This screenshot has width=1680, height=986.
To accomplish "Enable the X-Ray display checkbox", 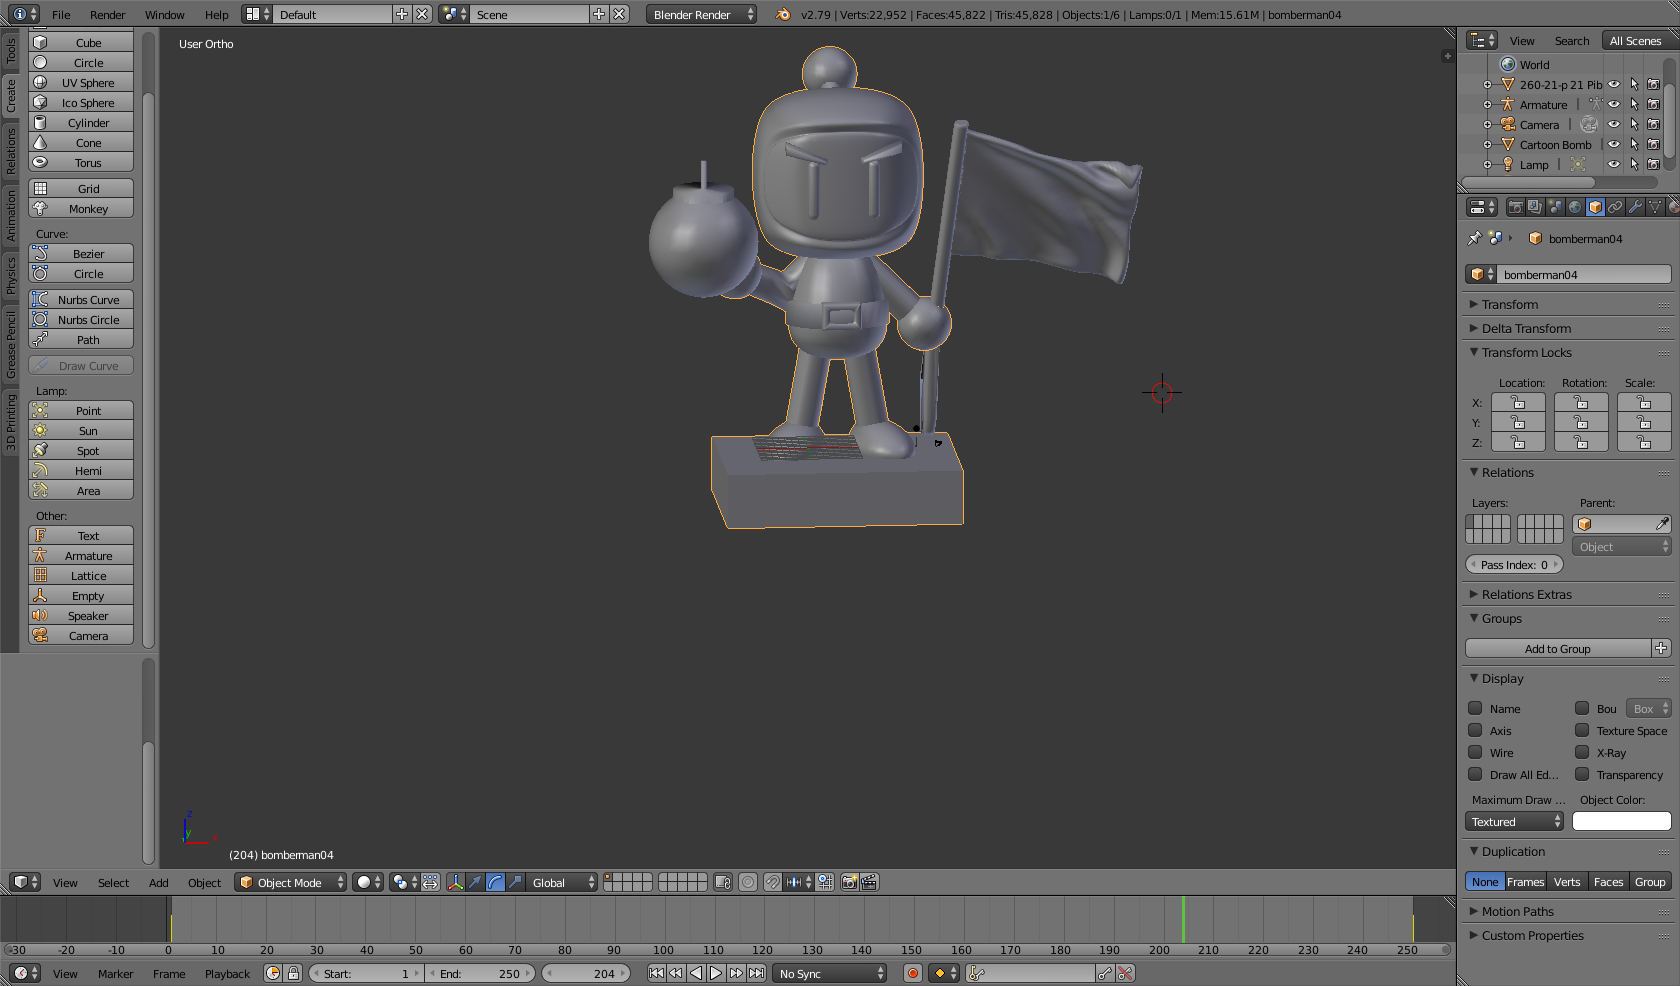I will [x=1582, y=752].
